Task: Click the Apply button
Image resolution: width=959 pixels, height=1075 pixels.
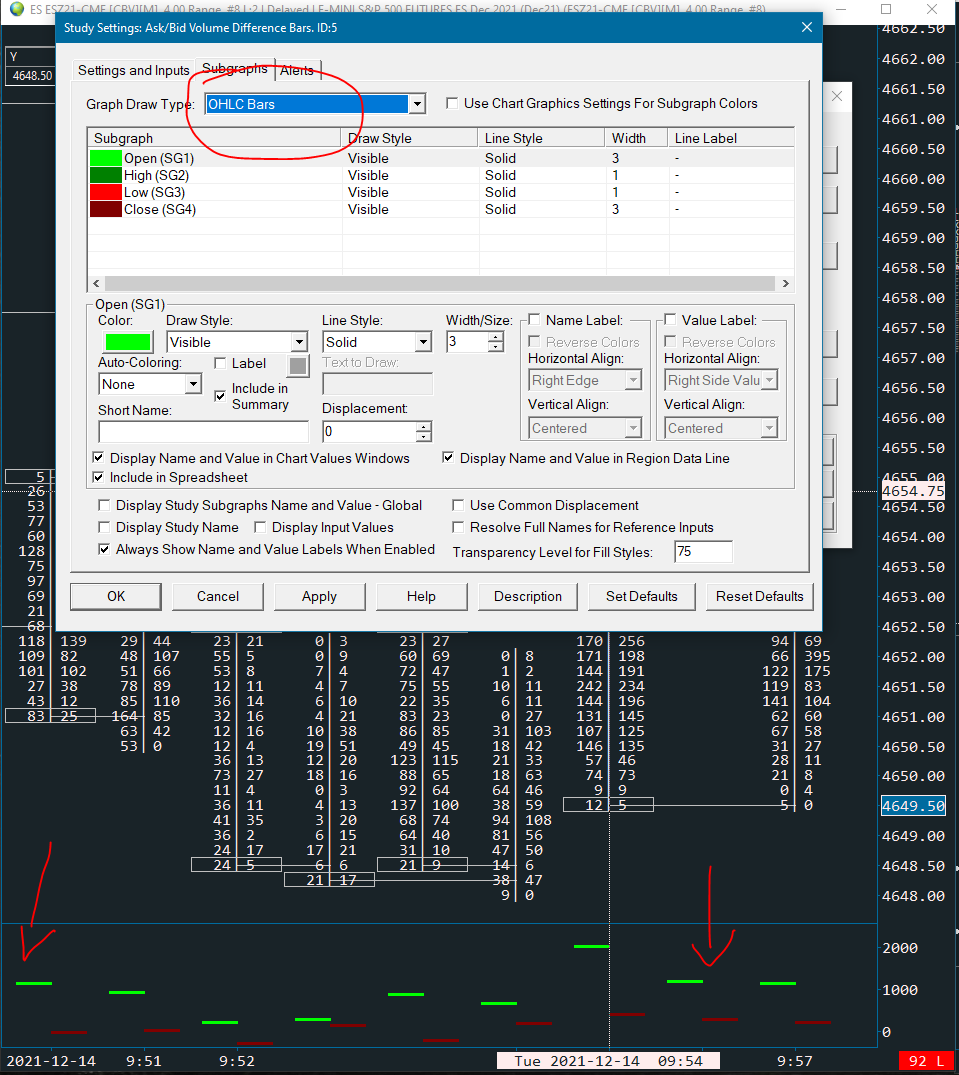Action: pos(319,596)
